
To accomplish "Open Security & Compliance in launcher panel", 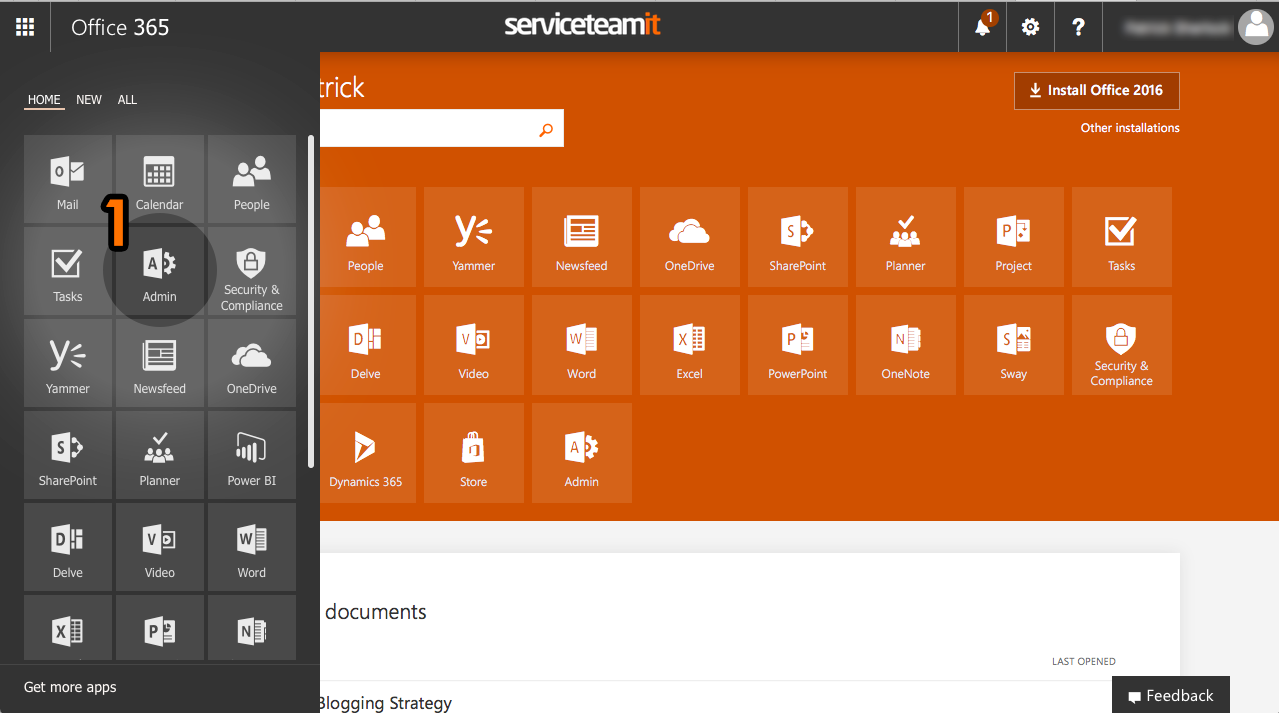I will tap(252, 271).
